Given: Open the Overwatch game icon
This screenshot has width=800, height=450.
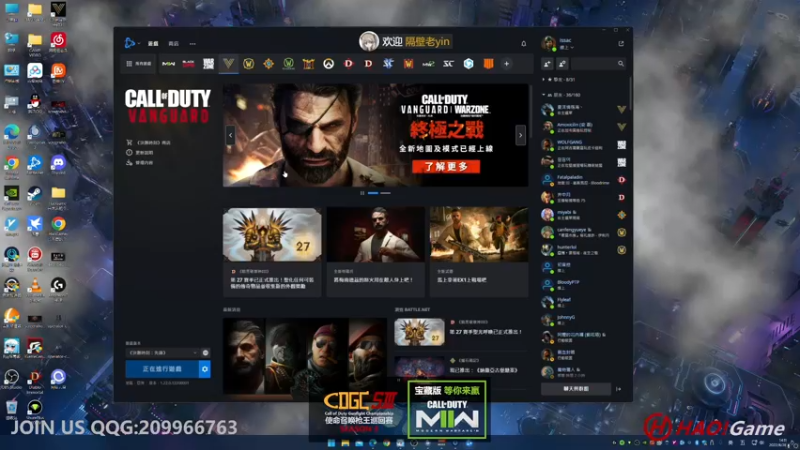Looking at the screenshot, I should click(x=329, y=64).
